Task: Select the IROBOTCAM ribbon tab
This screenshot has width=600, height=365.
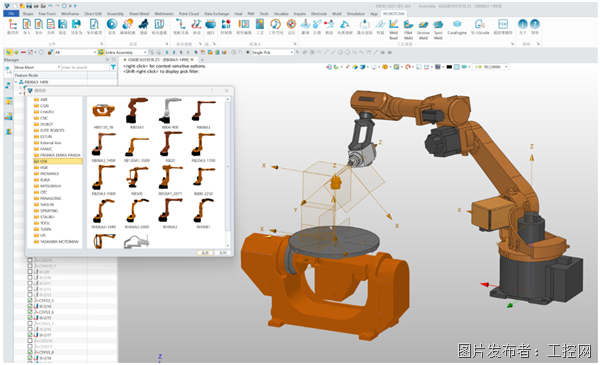Action: (393, 13)
